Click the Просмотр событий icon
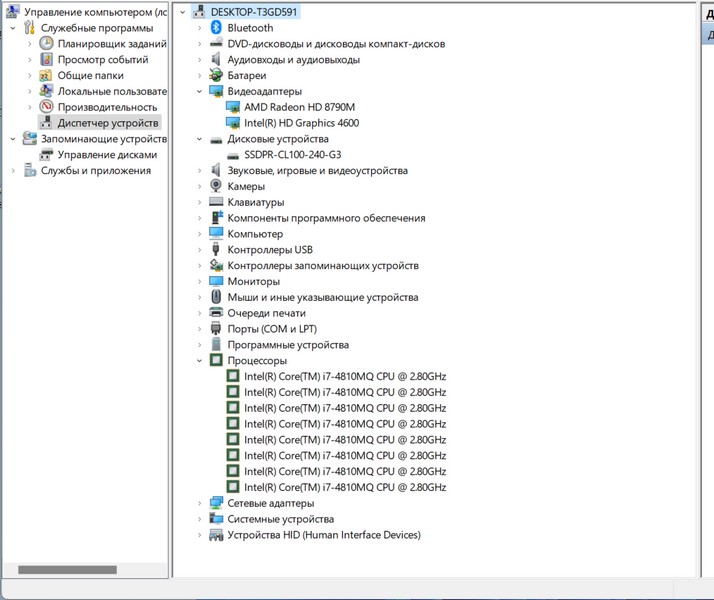714x600 pixels. (46, 60)
